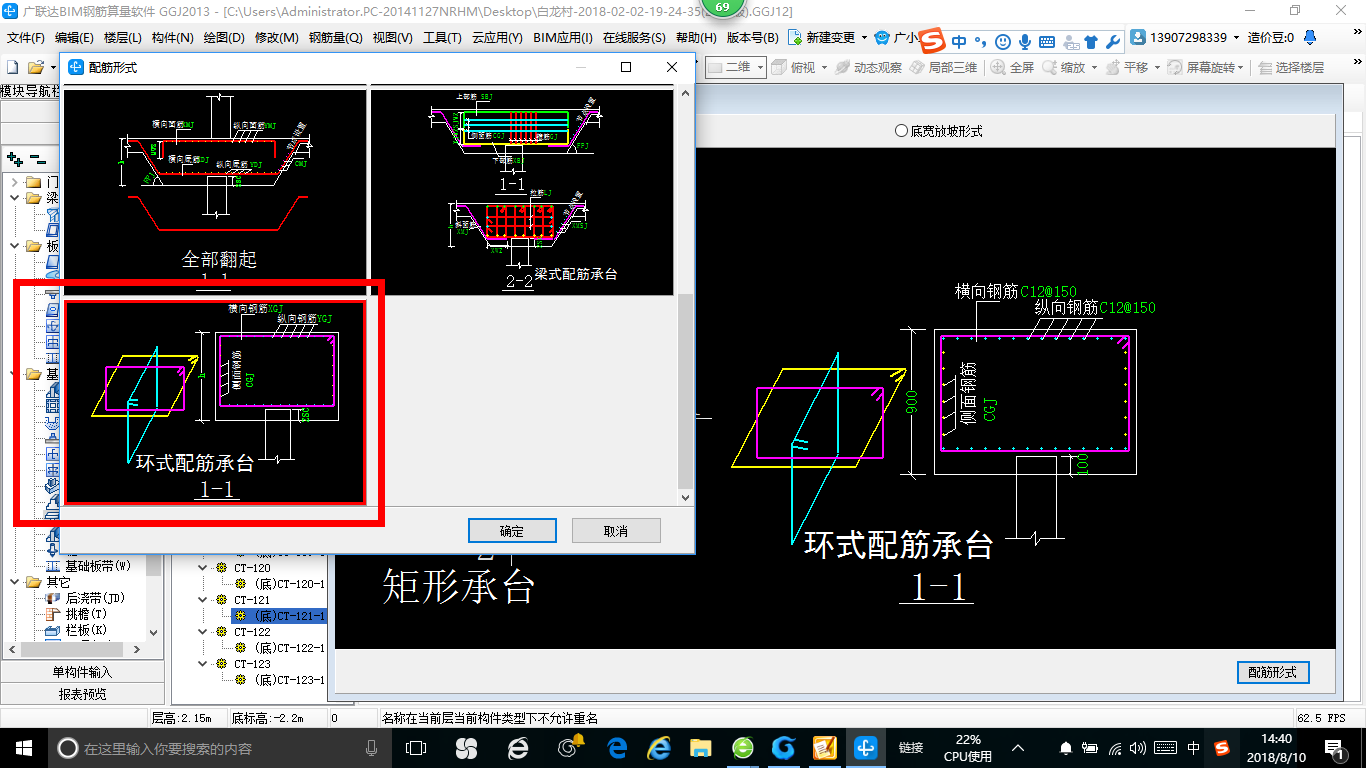This screenshot has height=768, width=1366.
Task: Collapse the CT-122 tree node
Action: 204,632
